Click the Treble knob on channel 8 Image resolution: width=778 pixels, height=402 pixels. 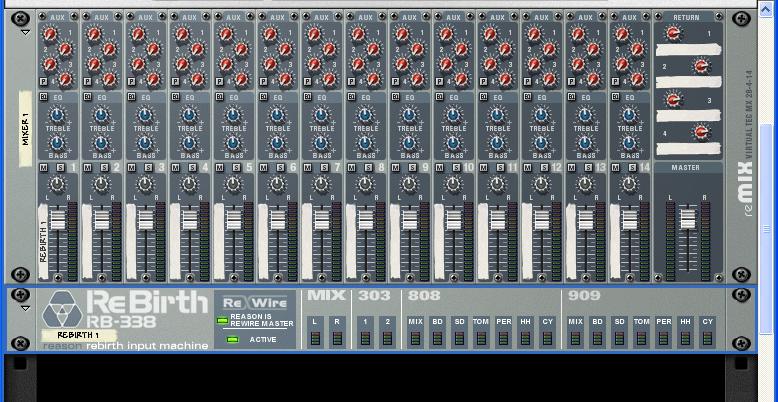(x=365, y=116)
